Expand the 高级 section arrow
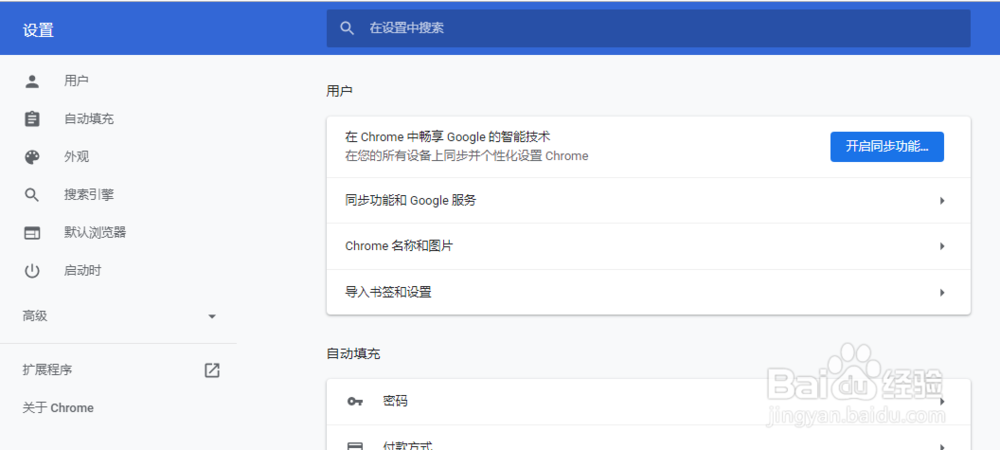This screenshot has height=450, width=1000. [212, 316]
